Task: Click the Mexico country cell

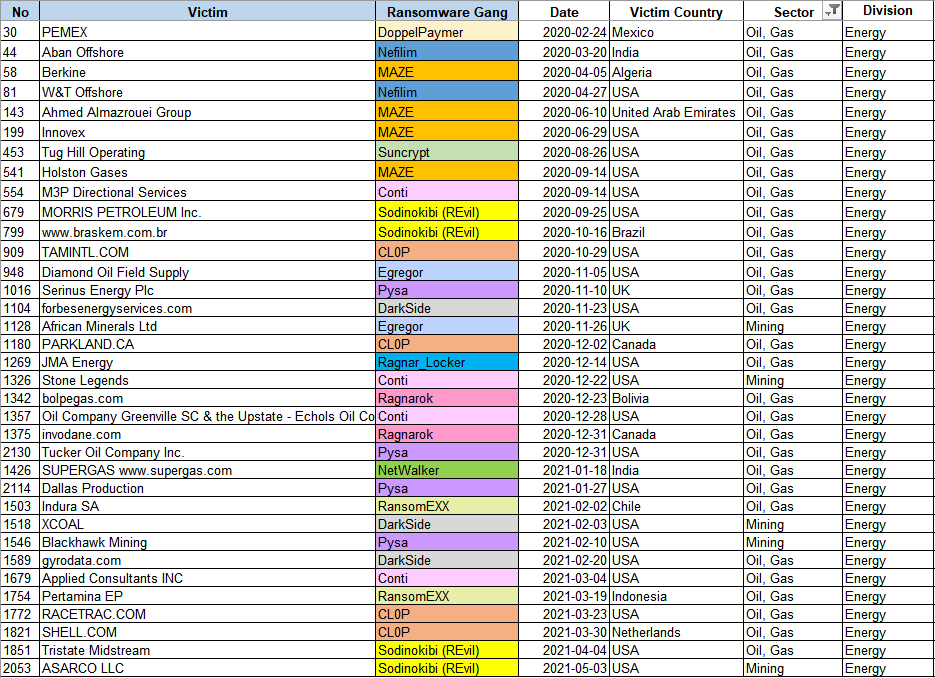Action: [676, 32]
